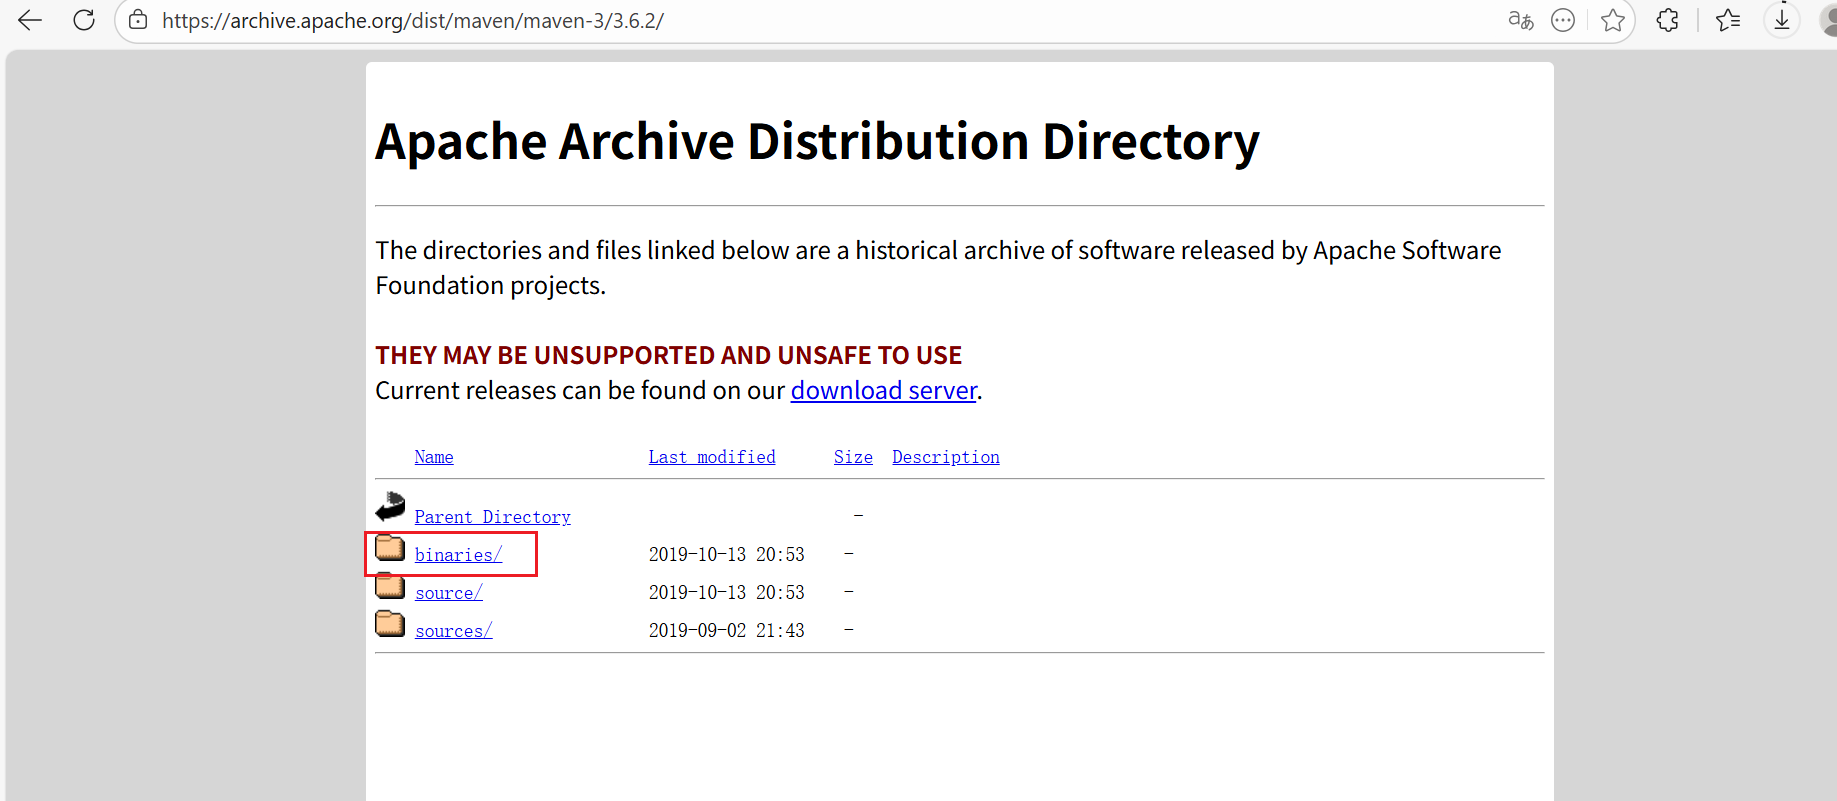
Task: Click the source folder icon
Action: (390, 586)
